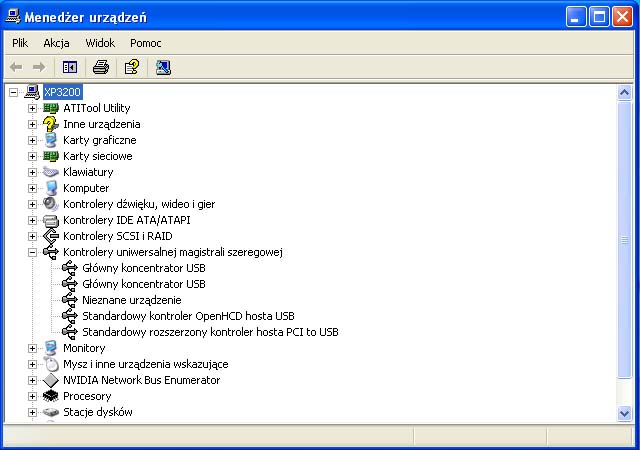640x450 pixels.
Task: Click the yellow question mark Inne urządzenia icon
Action: (x=51, y=124)
